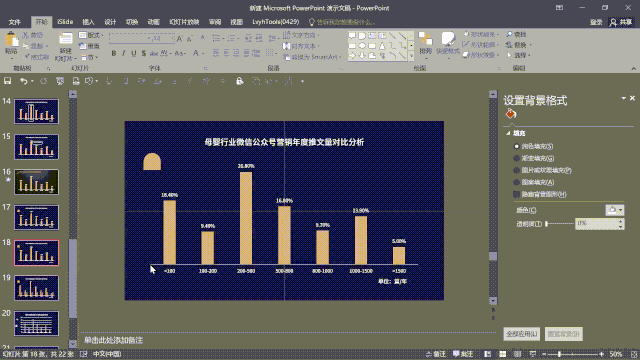The height and width of the screenshot is (360, 640).
Task: Expand the shapes gallery More arrow
Action: (411, 56)
